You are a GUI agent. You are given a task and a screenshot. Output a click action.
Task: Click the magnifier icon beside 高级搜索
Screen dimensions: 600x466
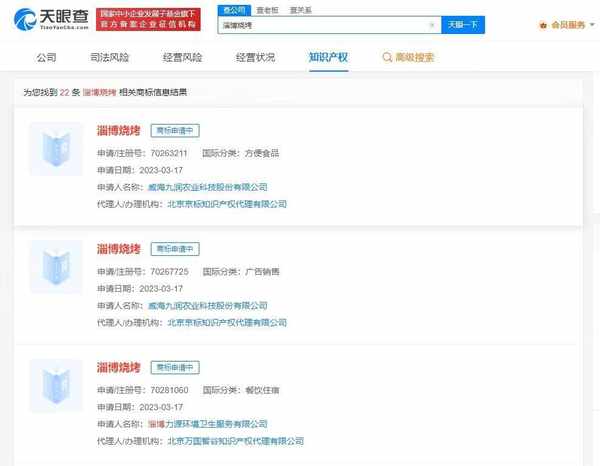point(388,57)
